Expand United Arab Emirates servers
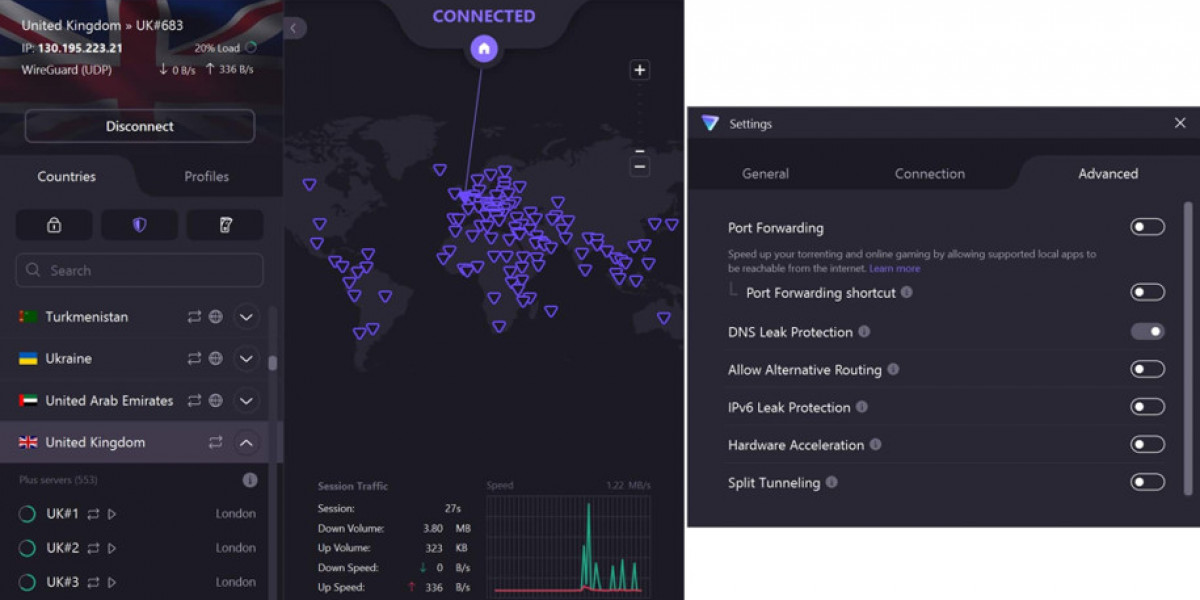The height and width of the screenshot is (600, 1200). (x=246, y=400)
